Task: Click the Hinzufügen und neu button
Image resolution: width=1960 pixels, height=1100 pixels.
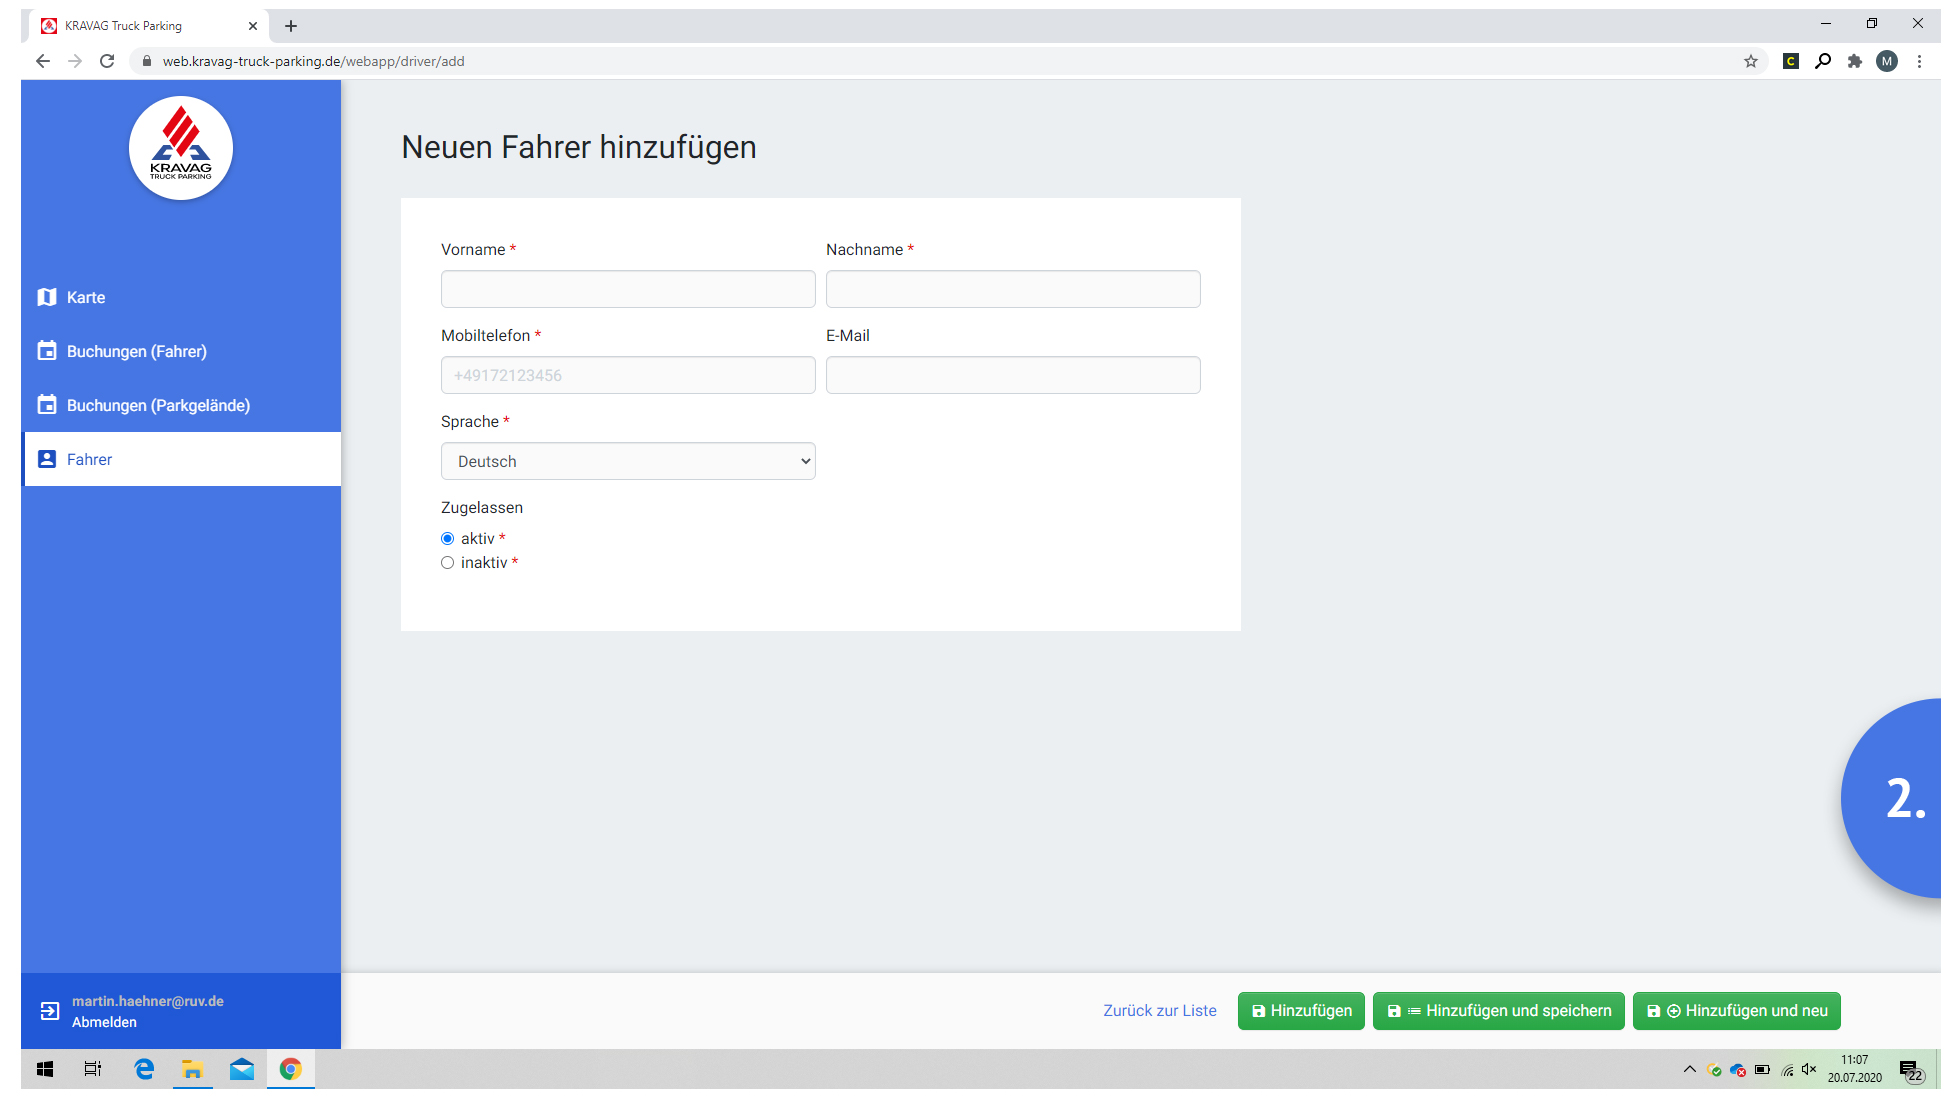Action: click(1736, 1010)
